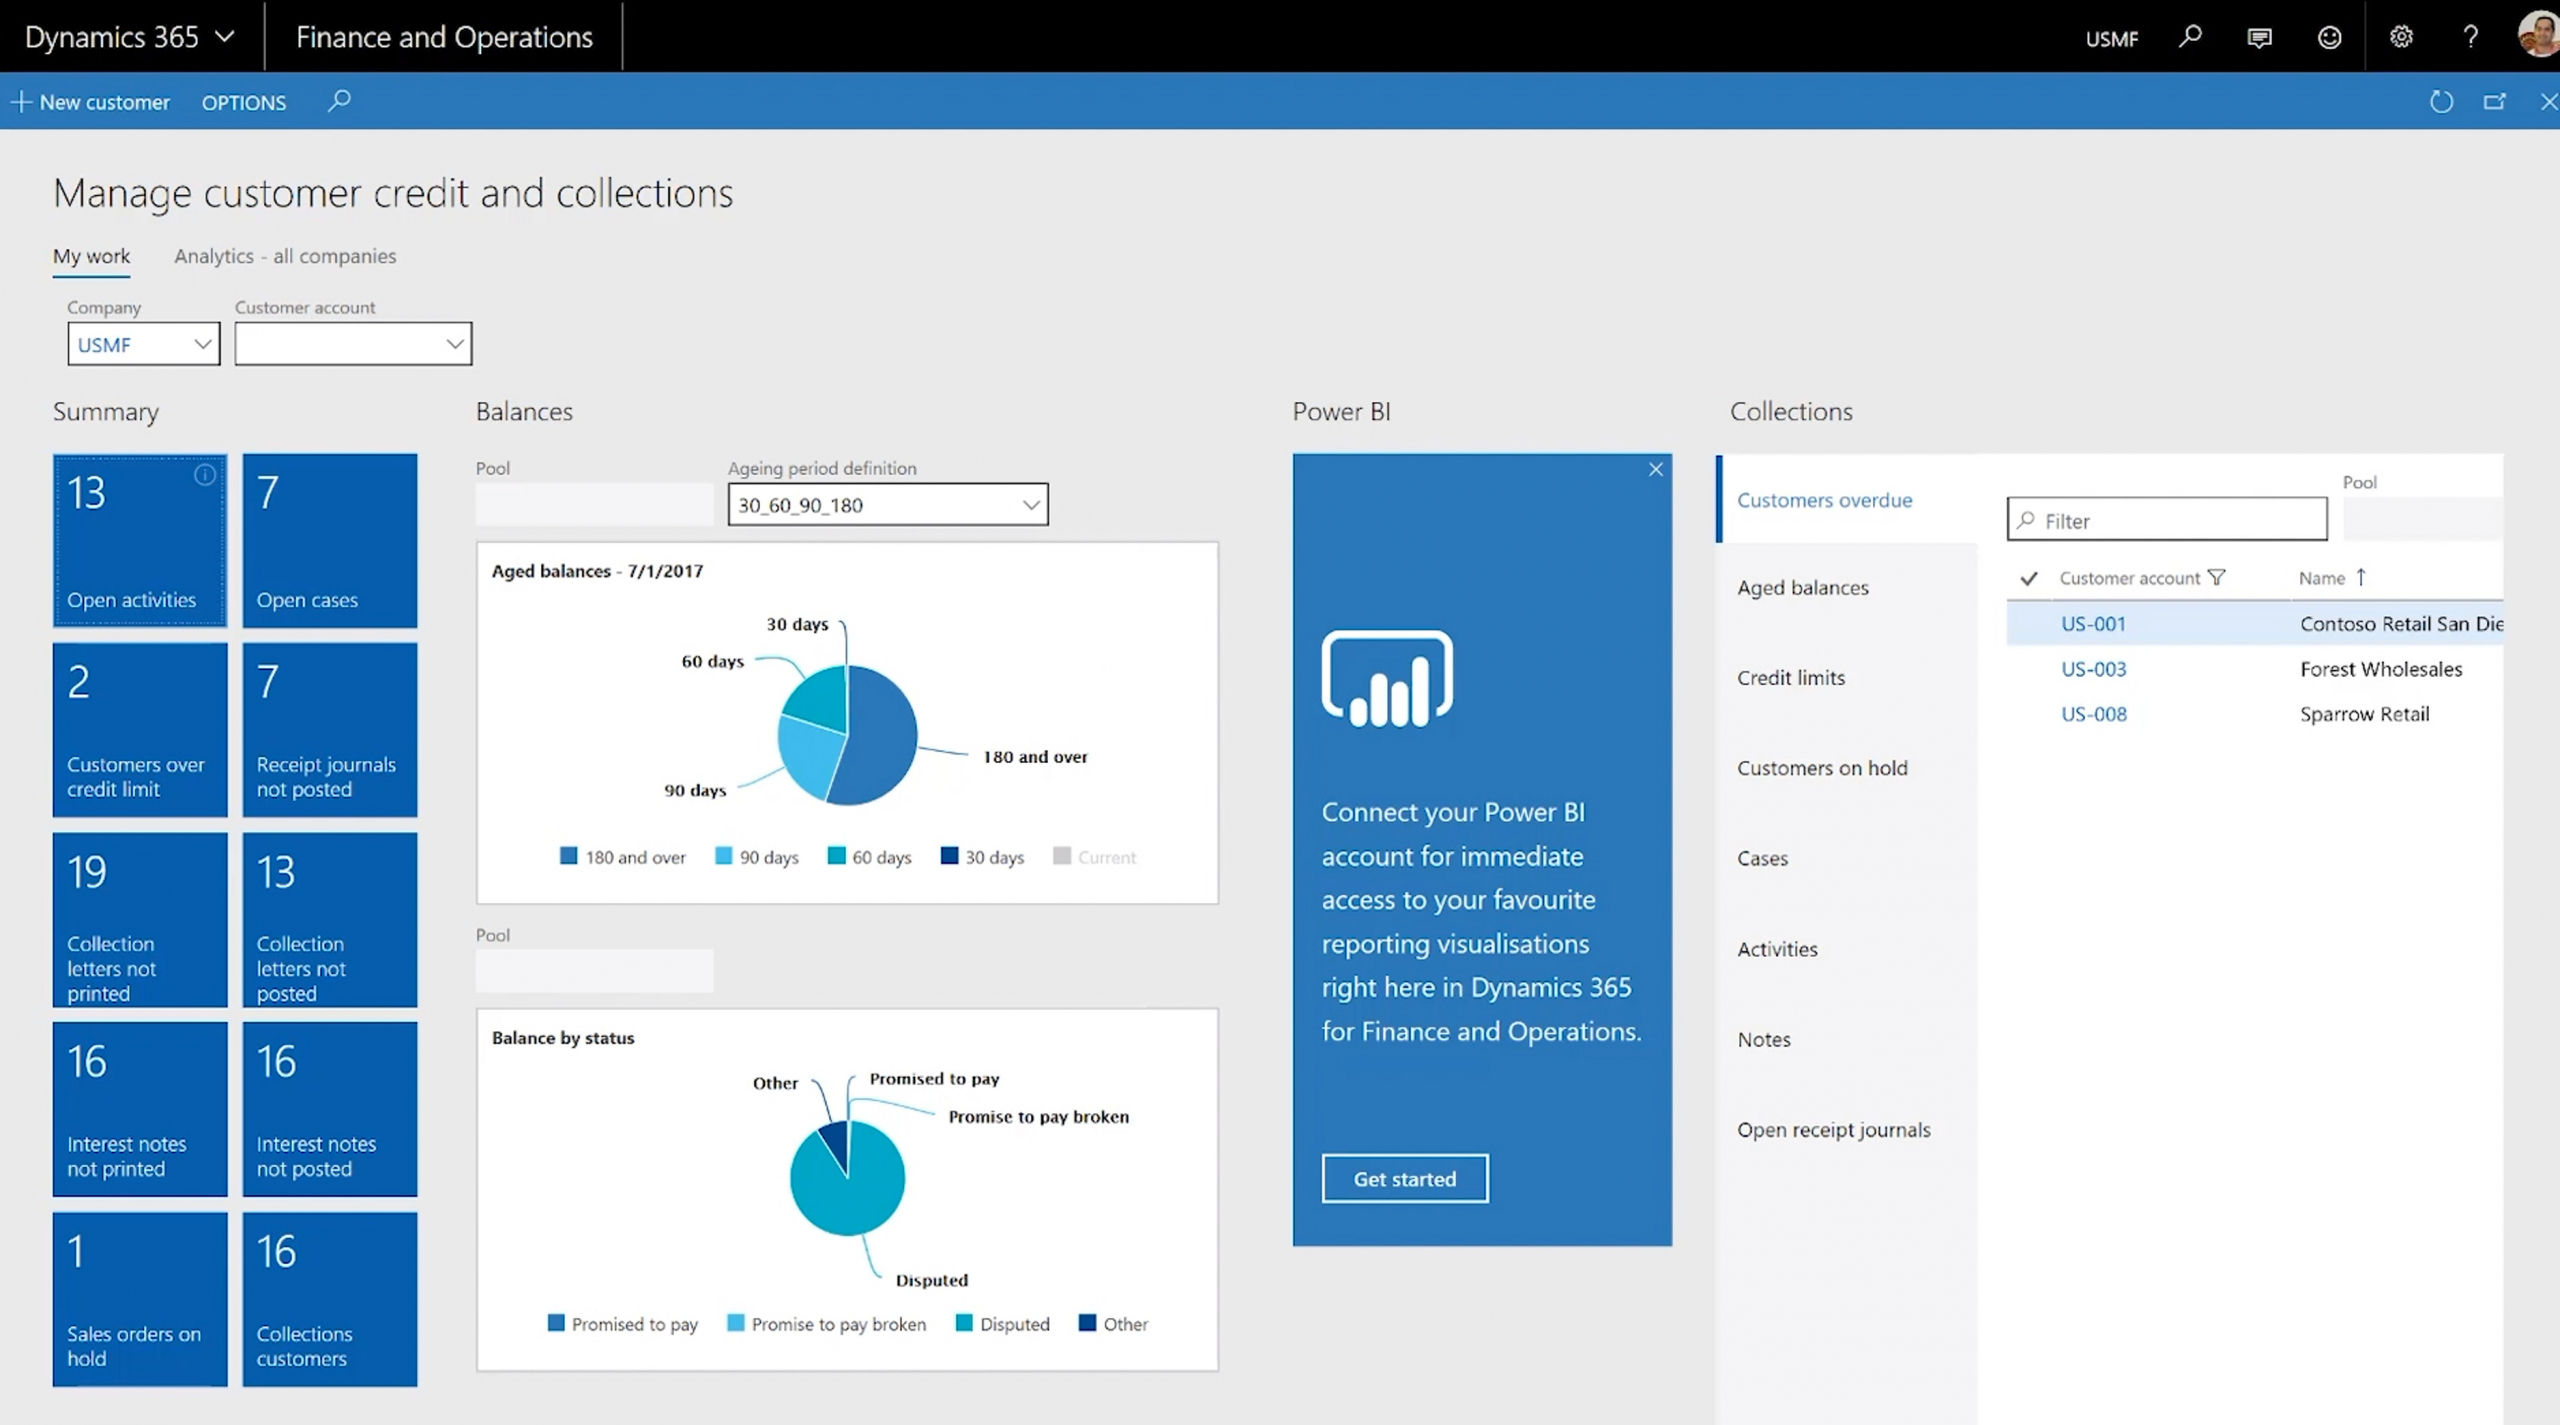The height and width of the screenshot is (1425, 2560).
Task: Expand the Dynamics 365 dropdown chevron
Action: coord(225,37)
